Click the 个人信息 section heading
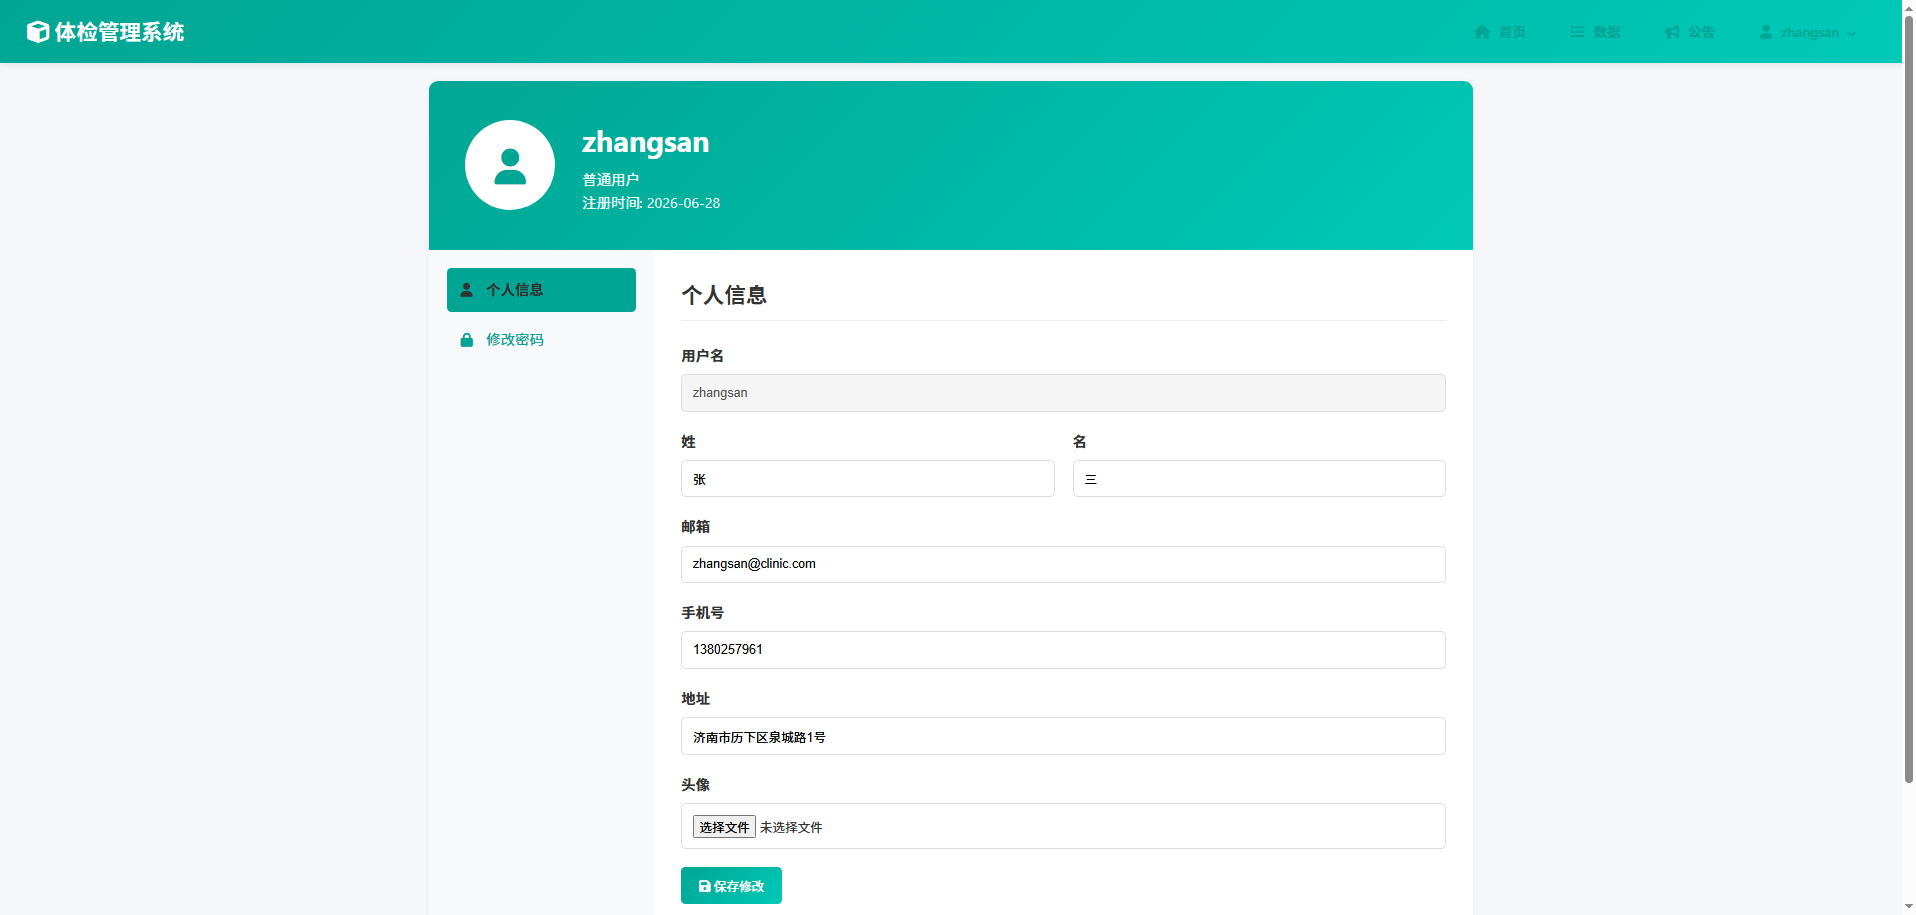Viewport: 1916px width, 915px height. click(724, 295)
